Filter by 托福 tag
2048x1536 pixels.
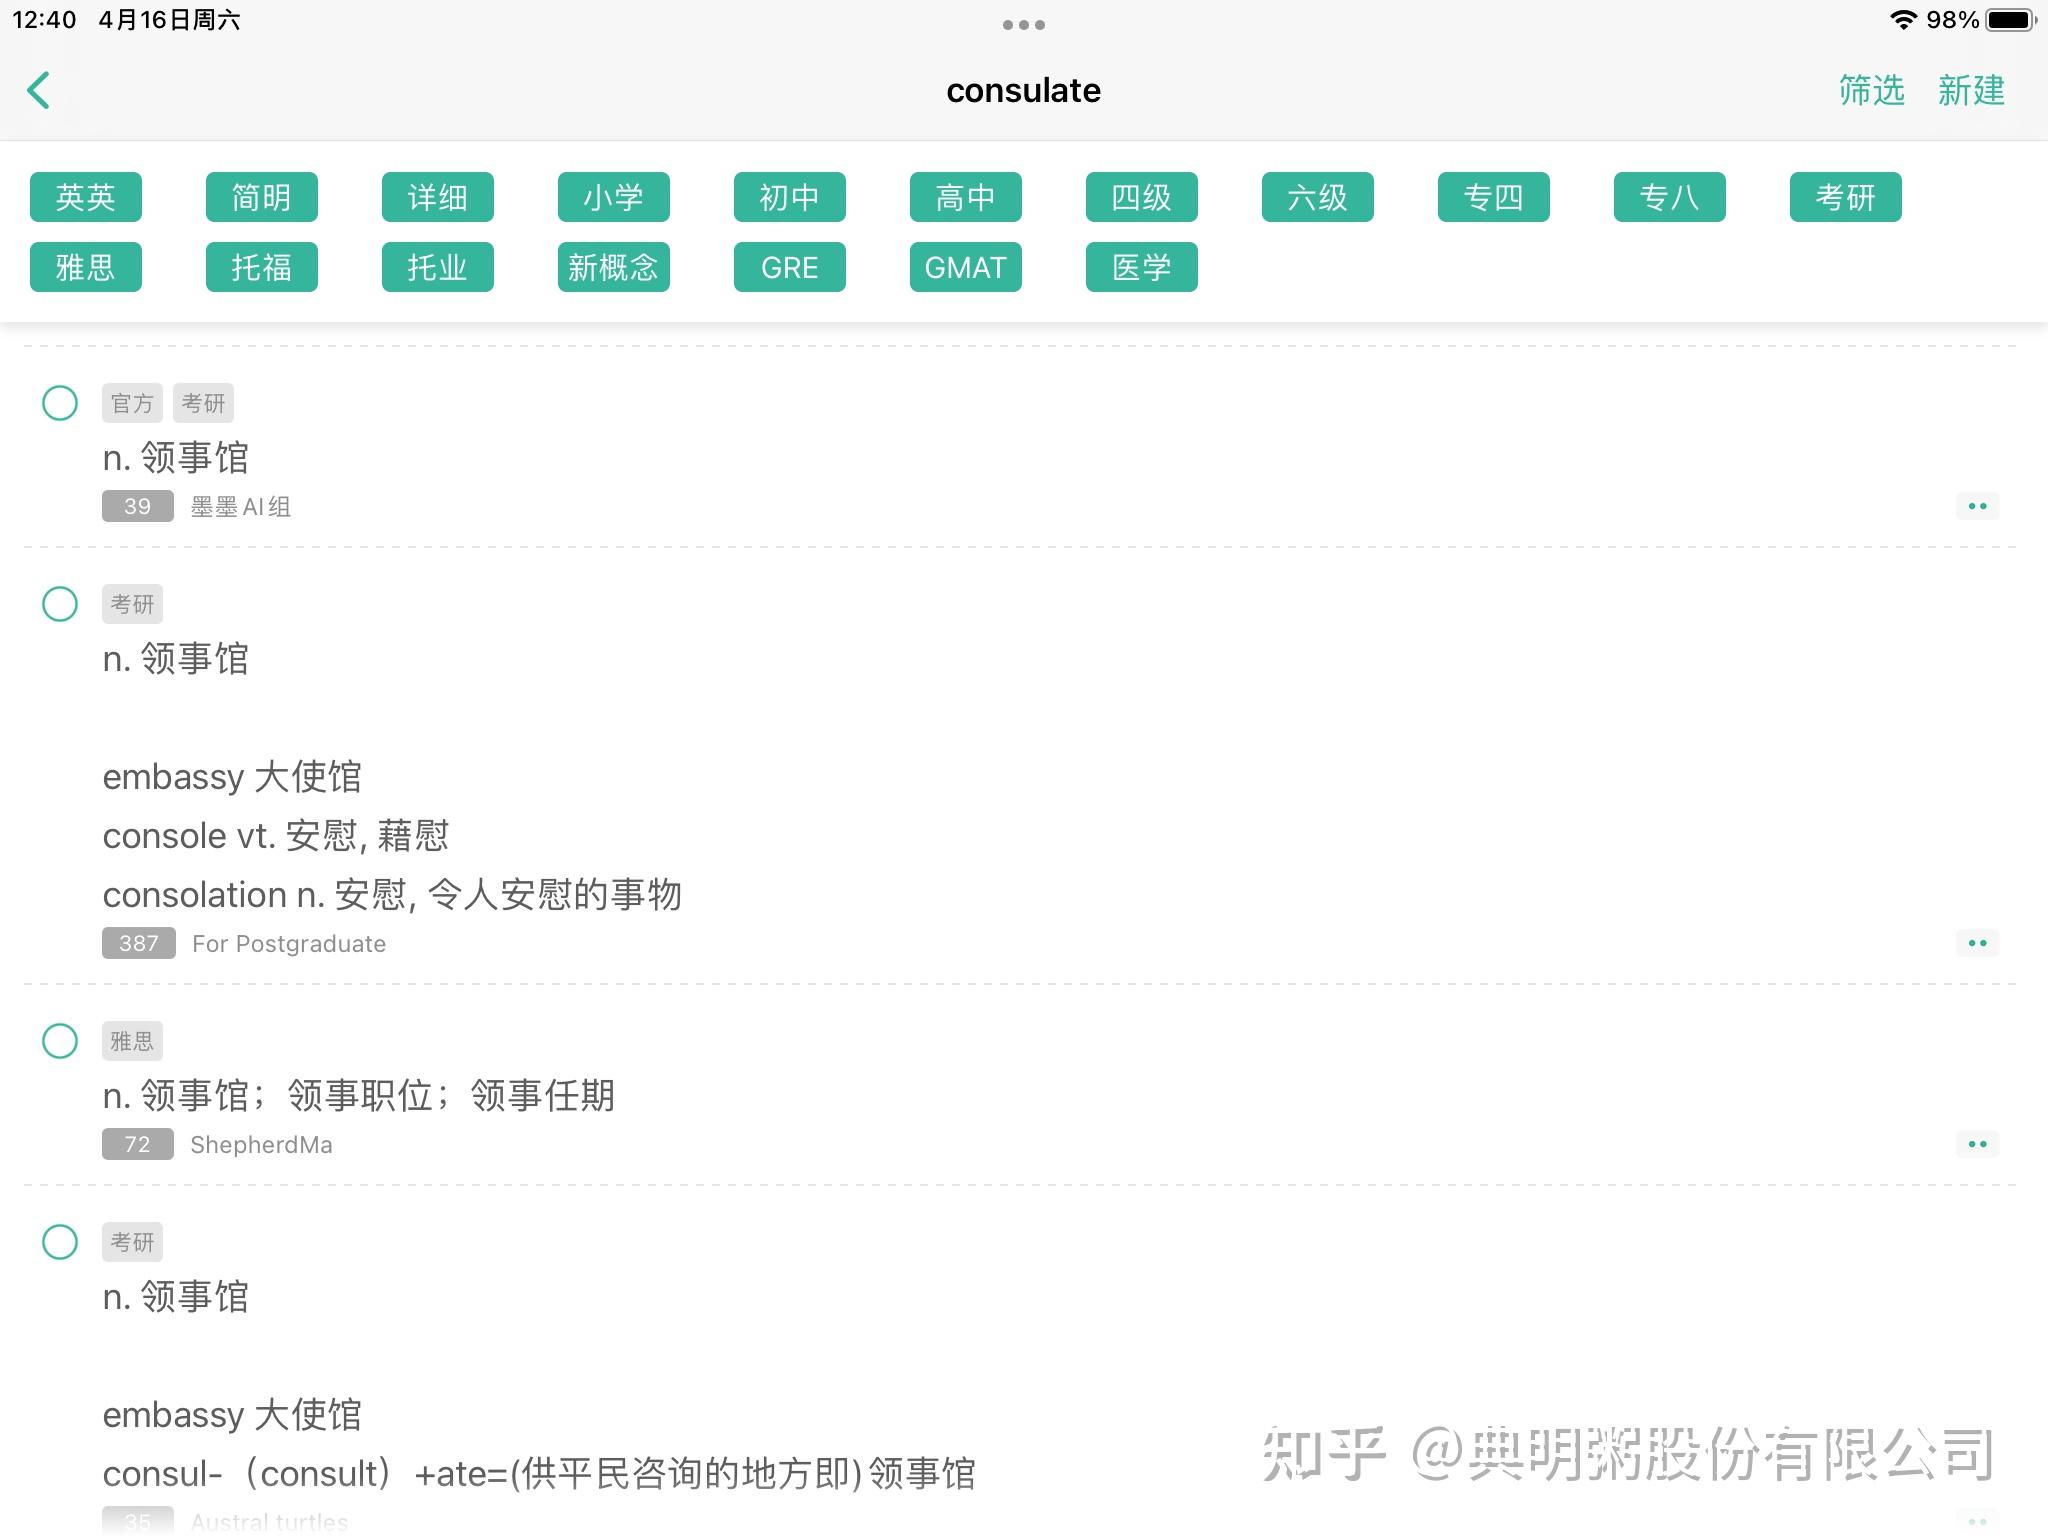pos(262,267)
